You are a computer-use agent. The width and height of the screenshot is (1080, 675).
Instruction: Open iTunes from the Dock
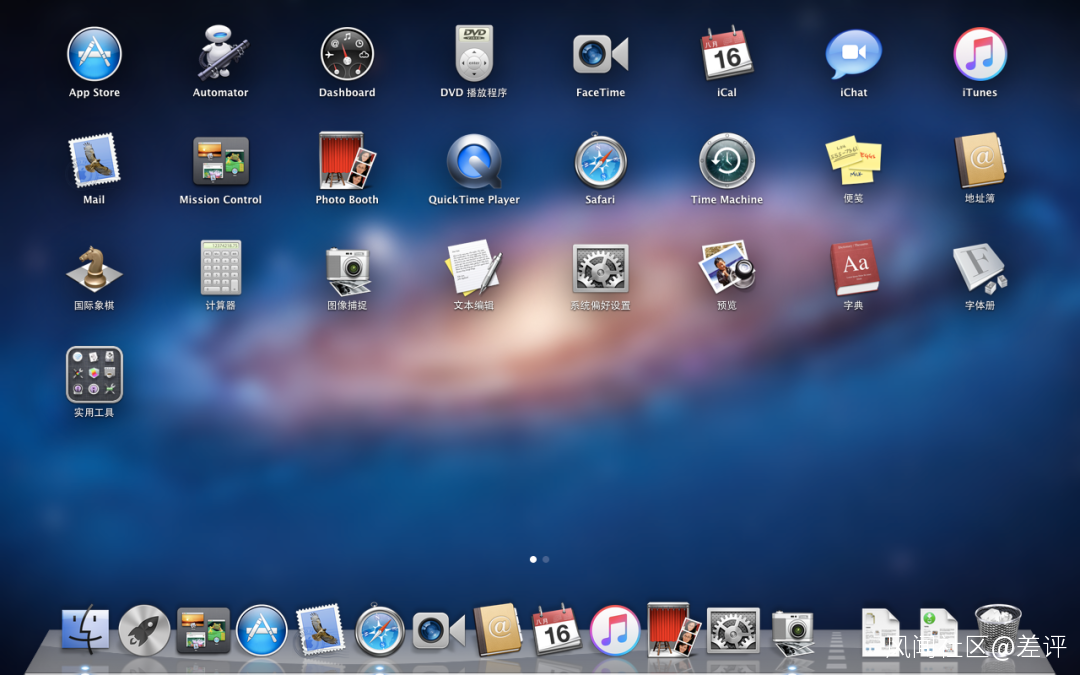tap(616, 630)
